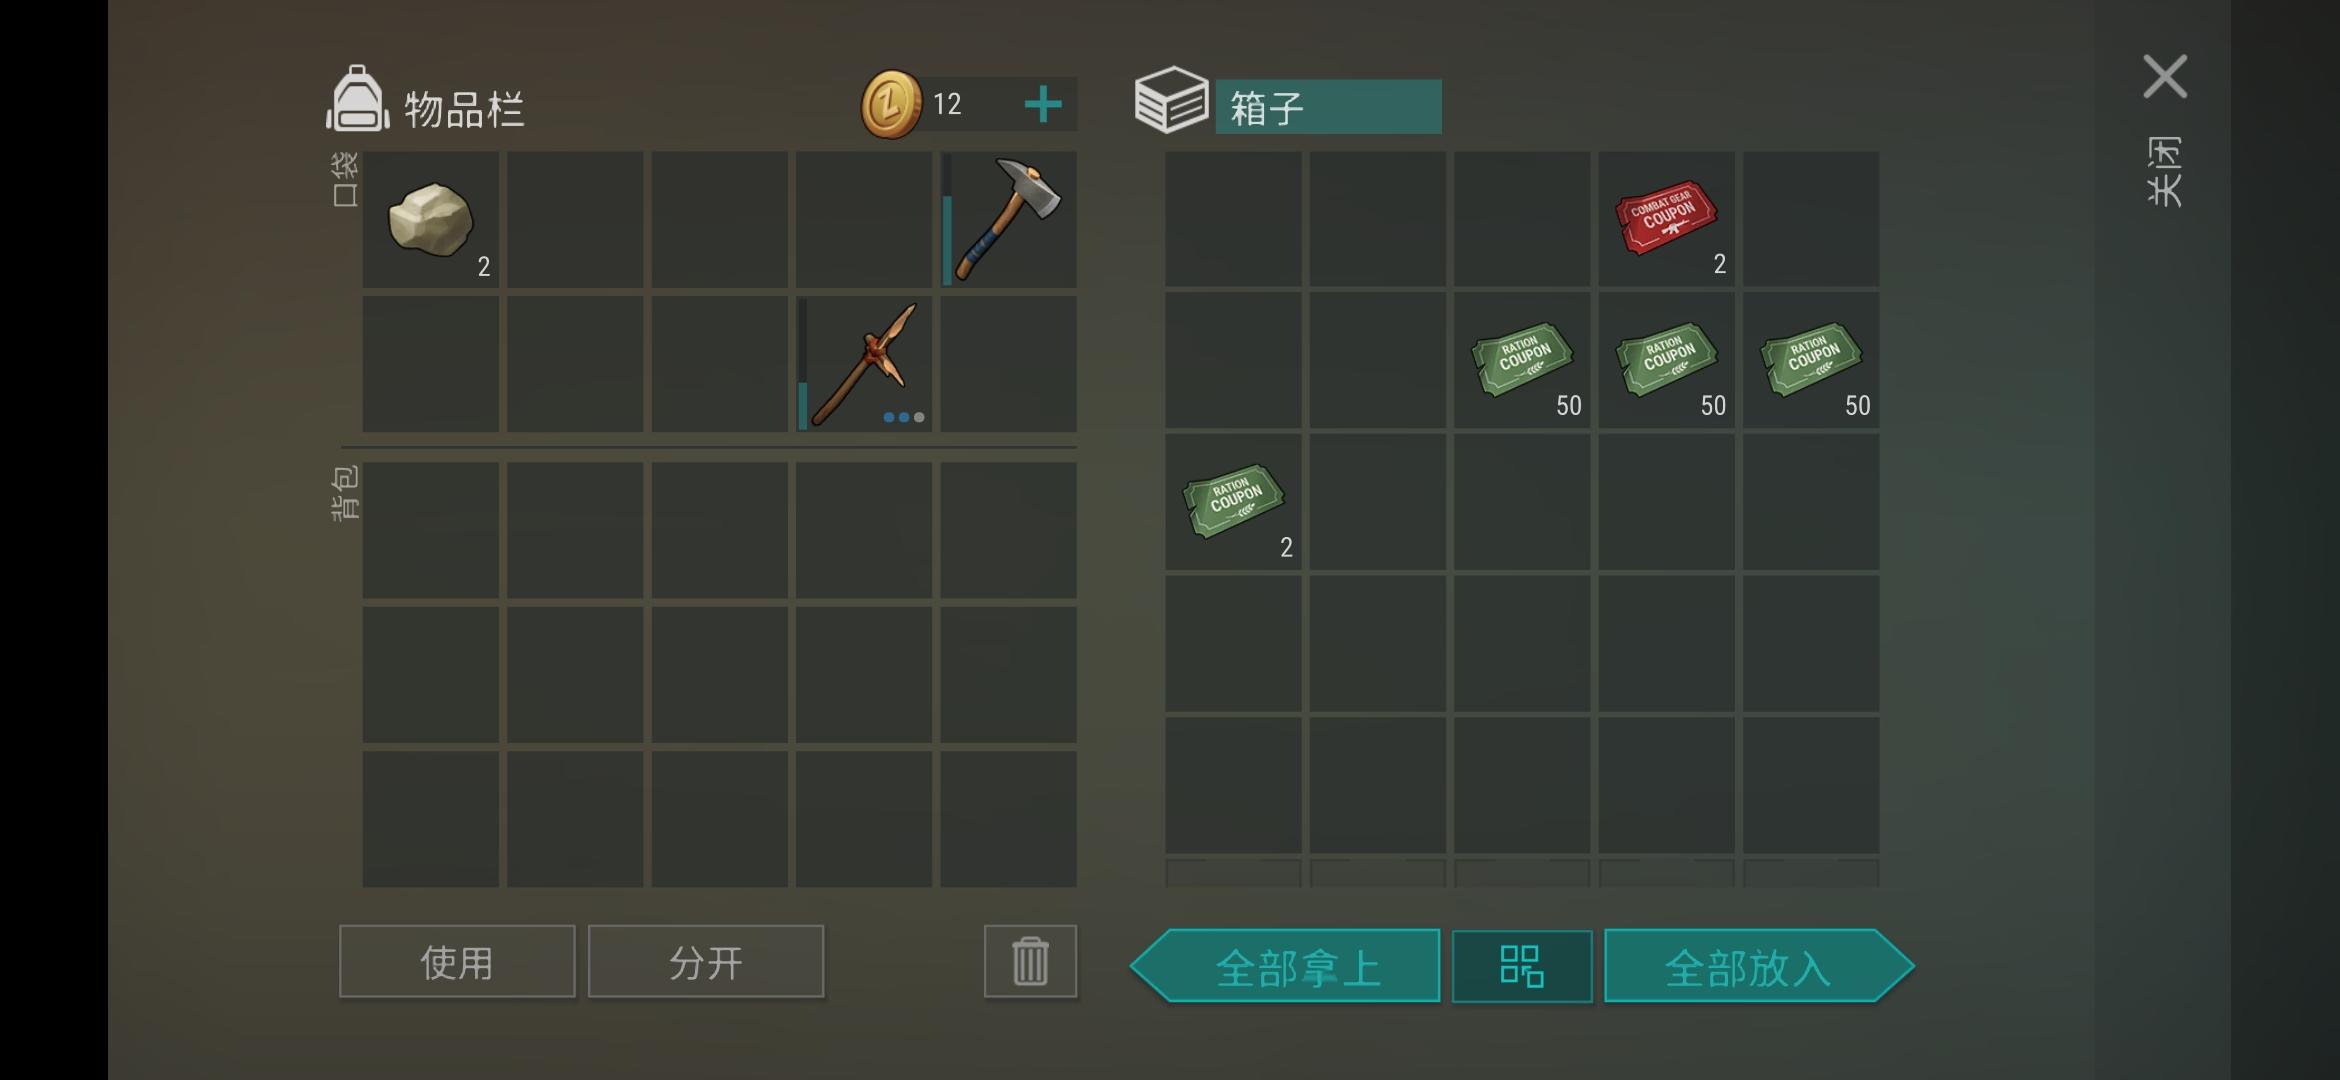Click 全部拿上 to take all
Viewport: 2340px width, 1080px height.
coord(1286,966)
